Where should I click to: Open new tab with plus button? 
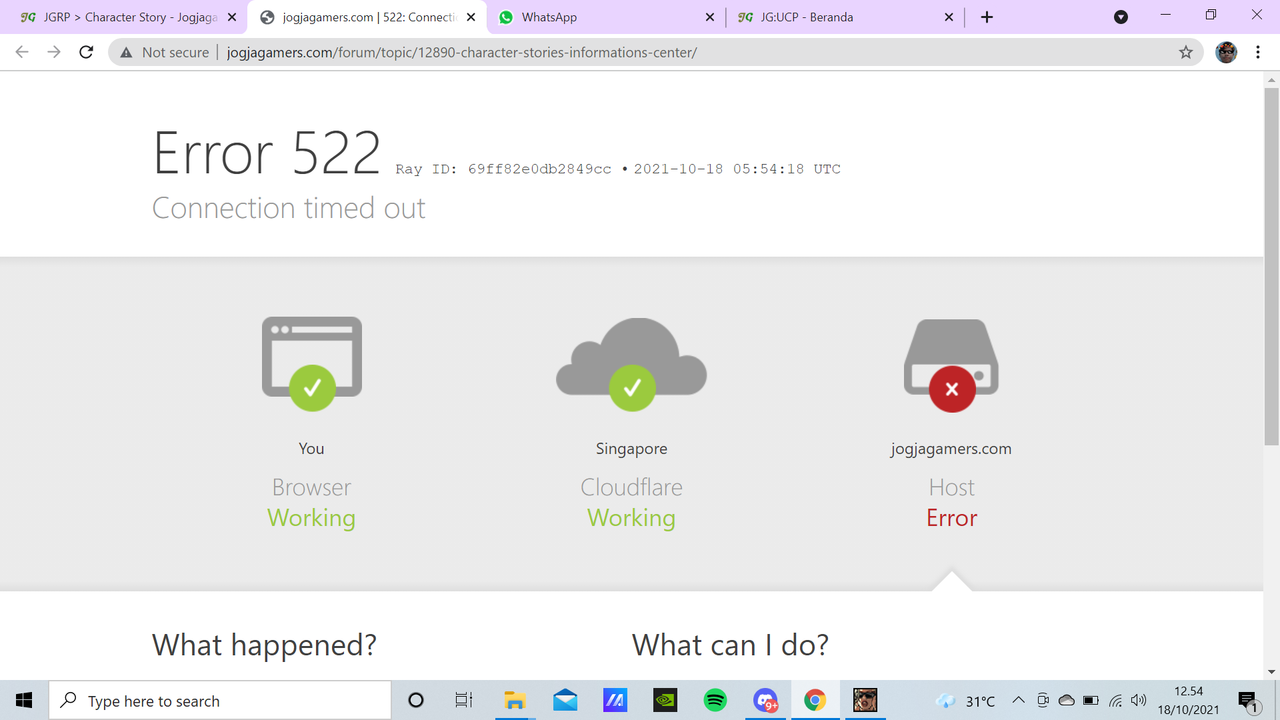pyautogui.click(x=987, y=17)
